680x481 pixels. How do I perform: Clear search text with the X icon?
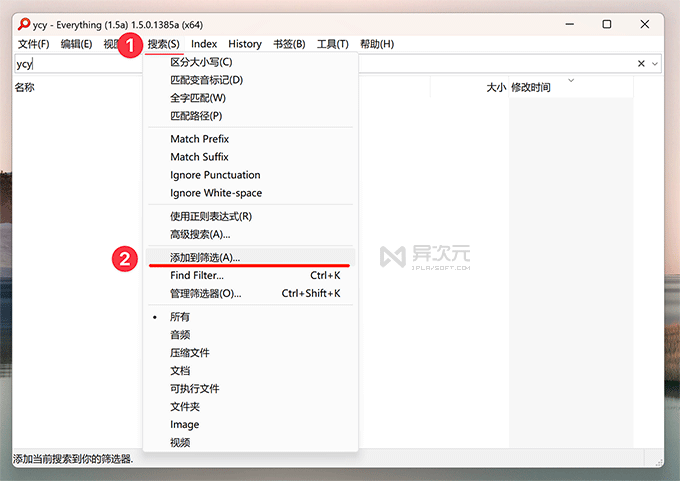(x=641, y=64)
